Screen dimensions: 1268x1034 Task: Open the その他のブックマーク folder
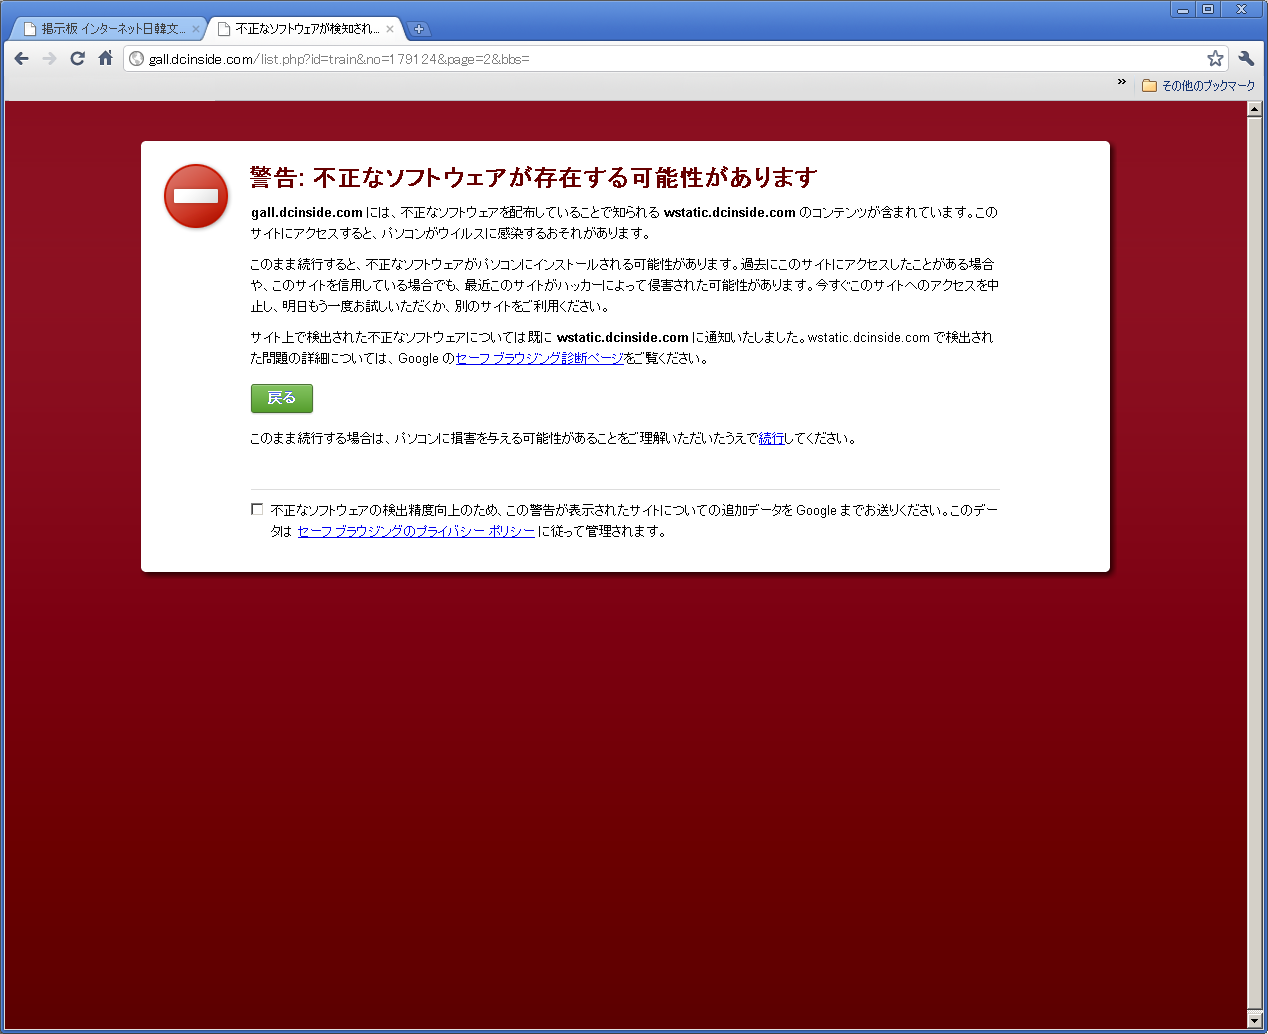coord(1198,86)
